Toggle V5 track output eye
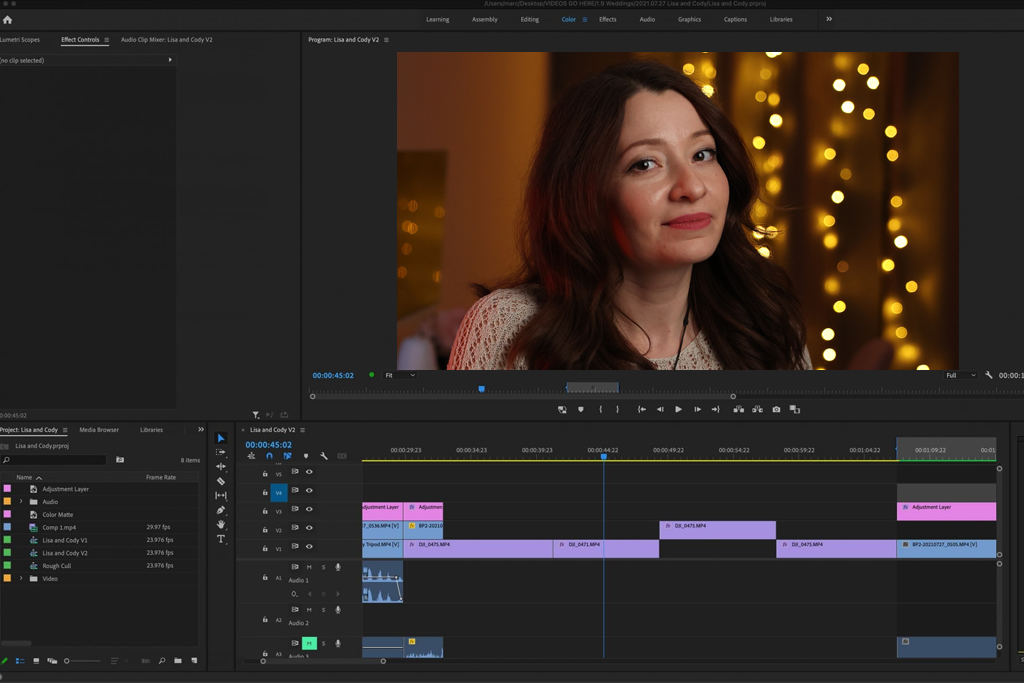 [x=310, y=471]
